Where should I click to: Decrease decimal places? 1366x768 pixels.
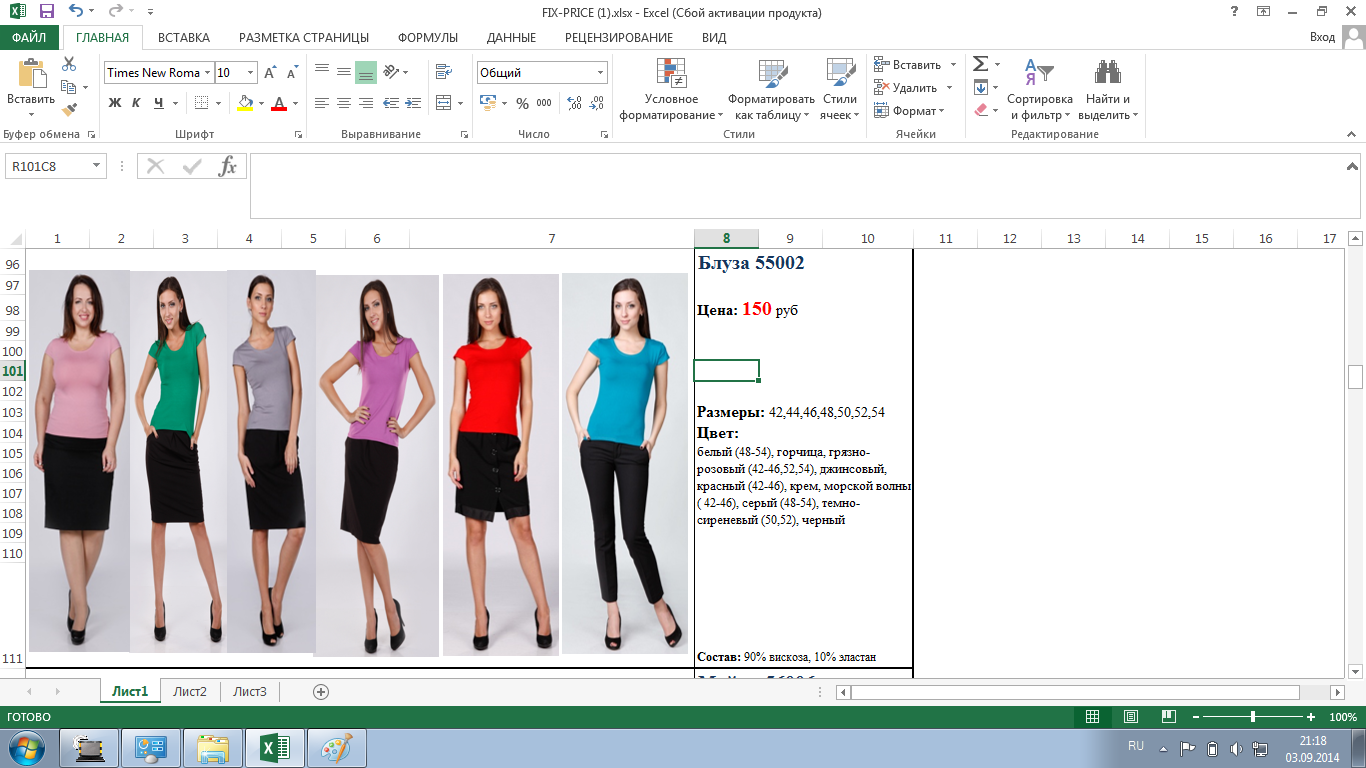(597, 103)
